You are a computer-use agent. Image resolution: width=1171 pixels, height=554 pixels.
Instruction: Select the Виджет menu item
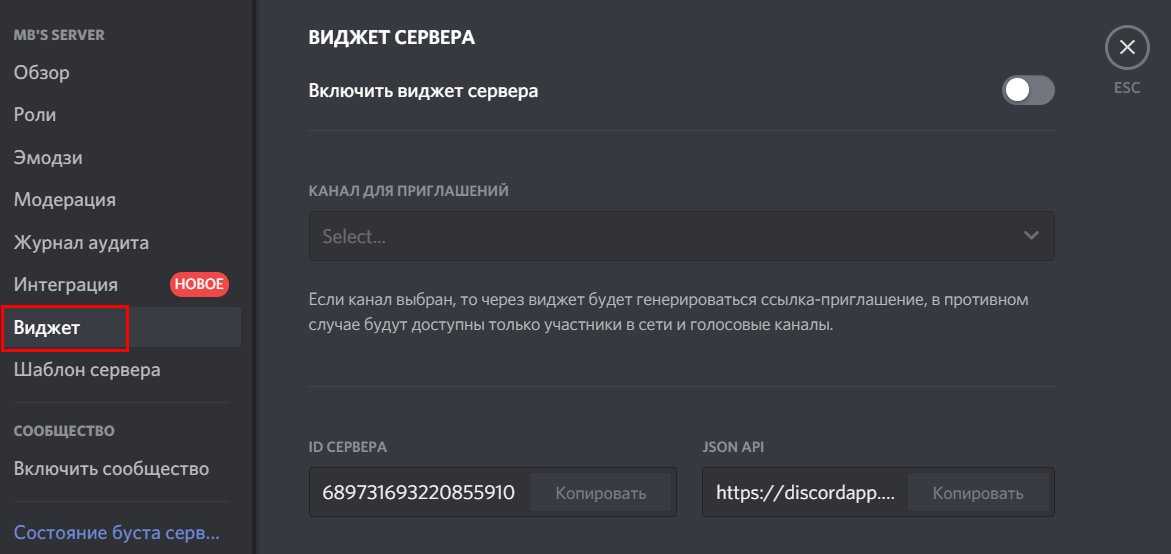pos(47,327)
